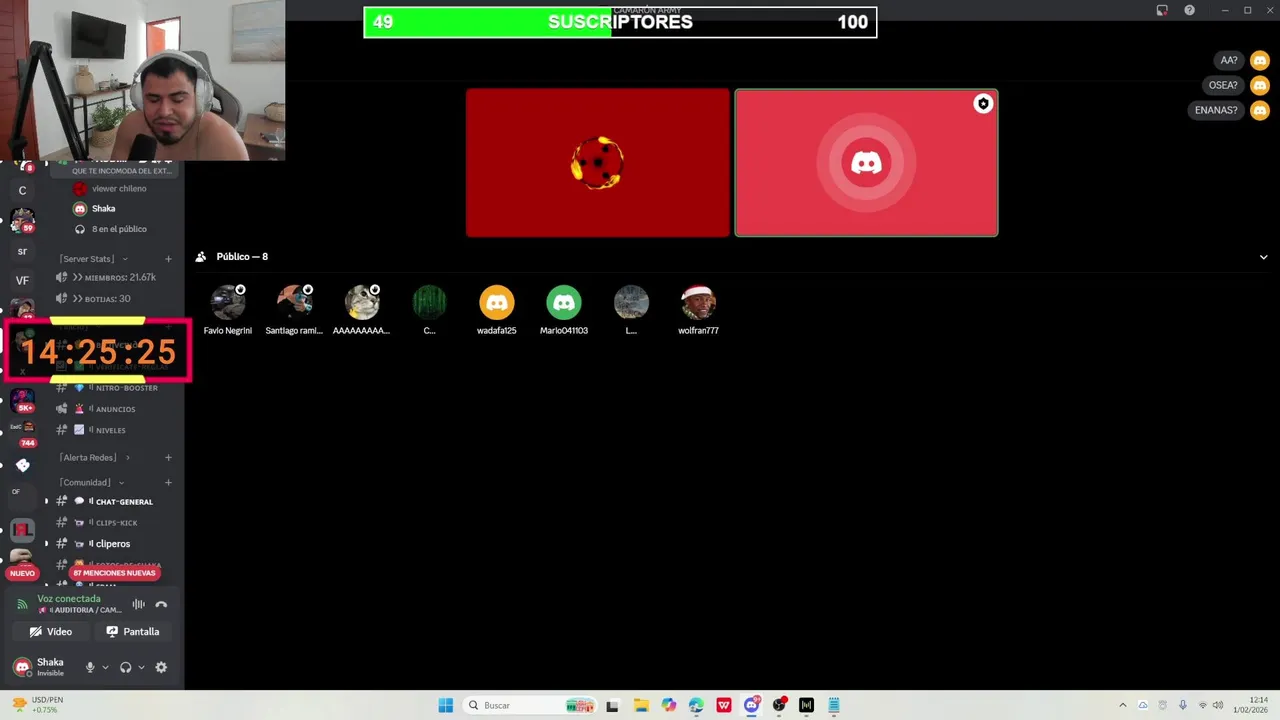1280x720 pixels.
Task: Open the server showing 59 notifications
Action: (22, 220)
